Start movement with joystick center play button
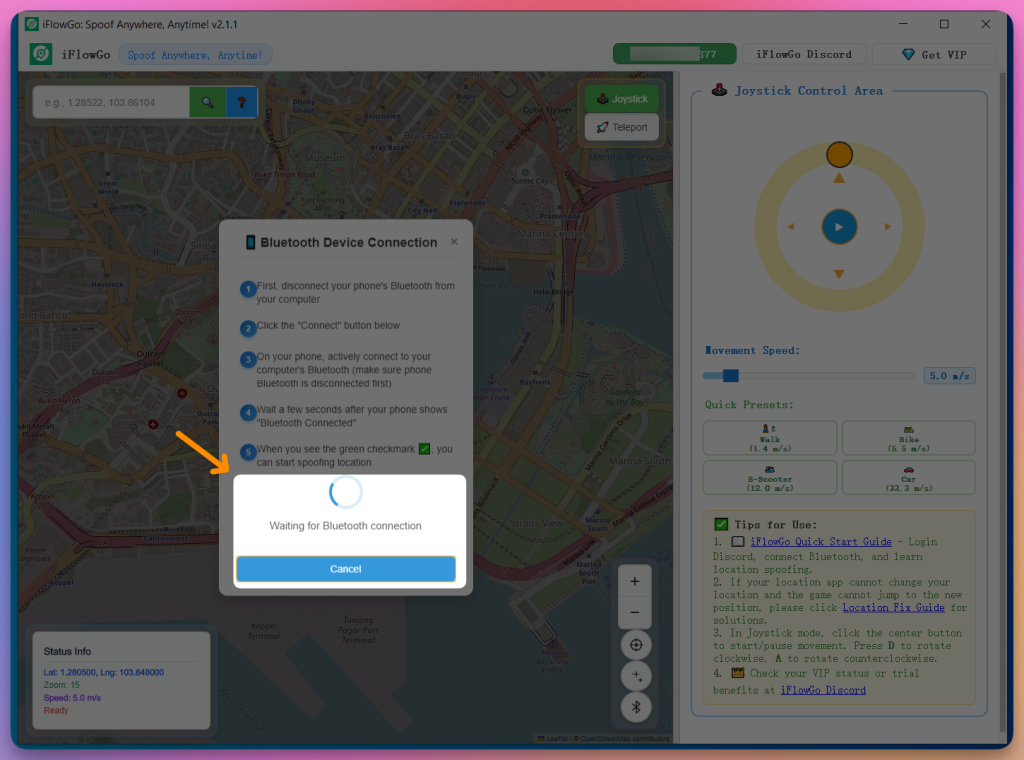1024x760 pixels. click(839, 227)
